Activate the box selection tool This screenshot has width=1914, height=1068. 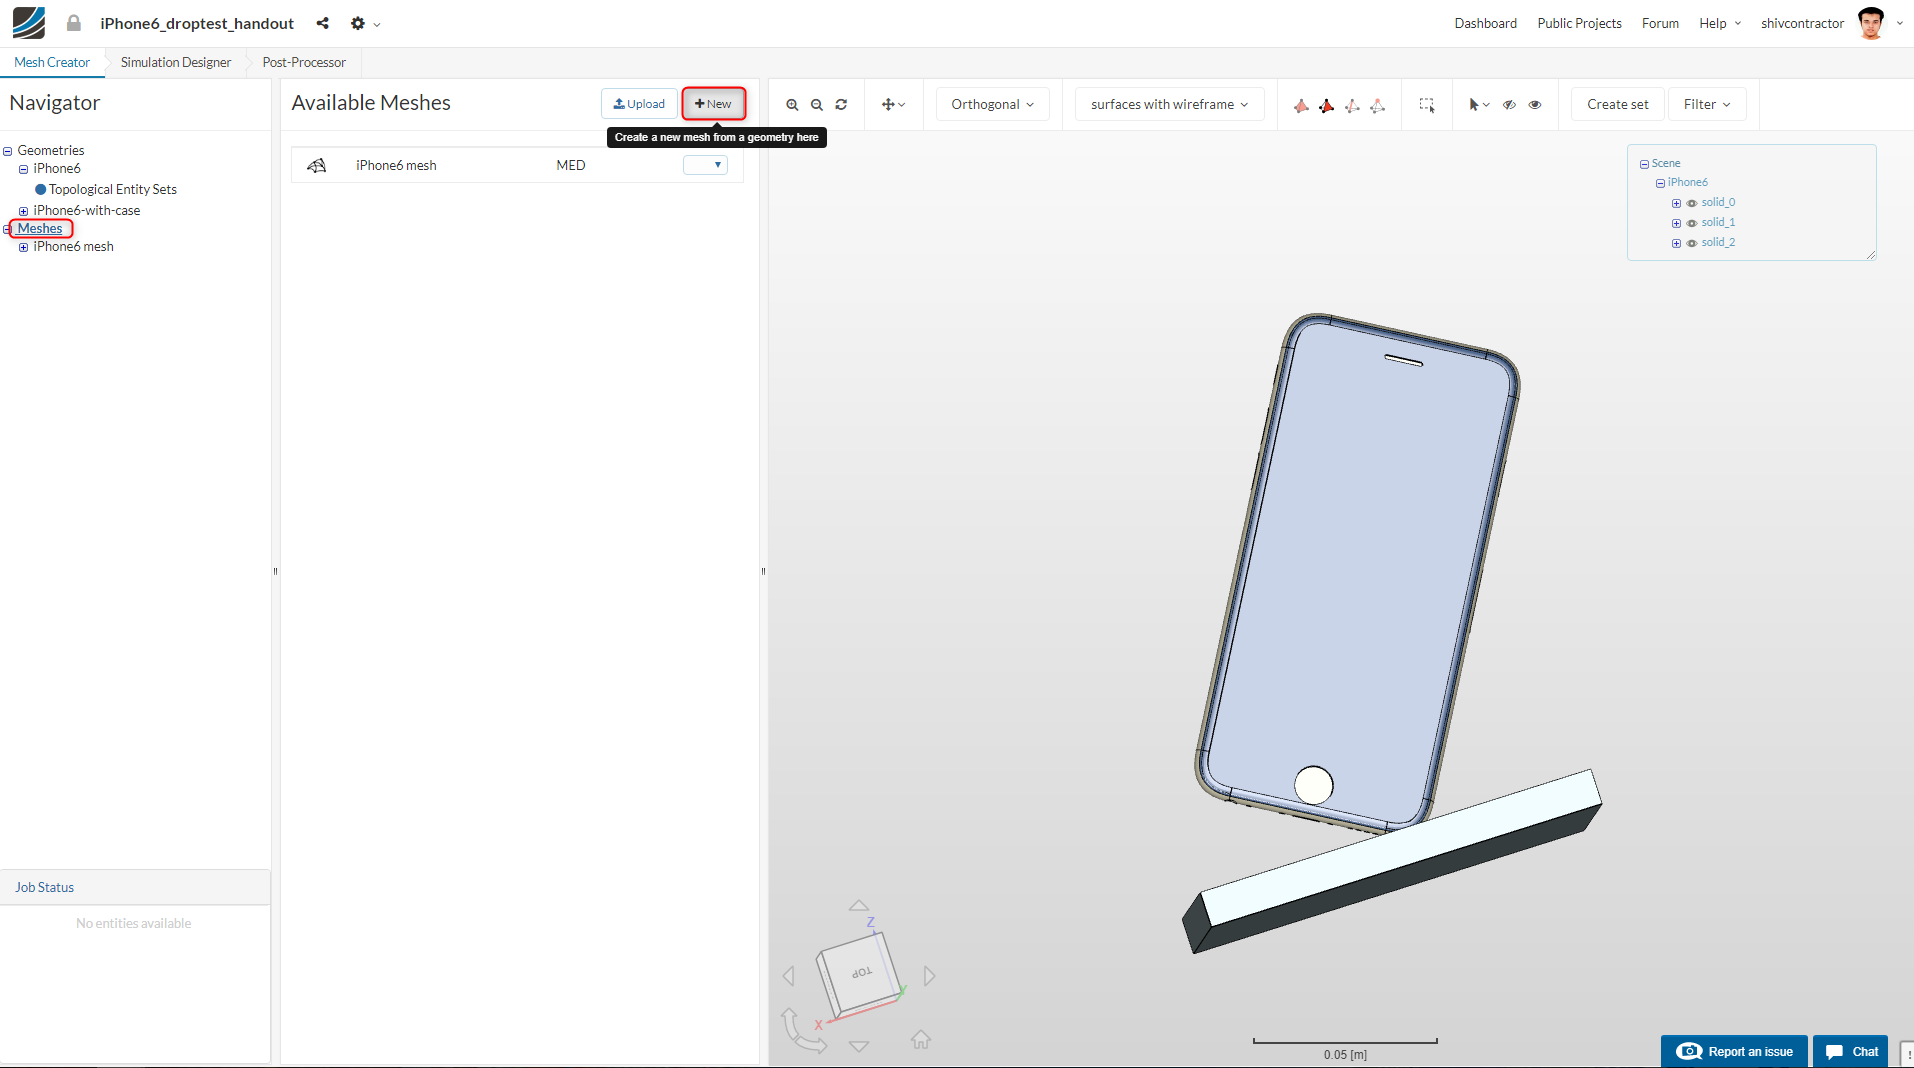1427,105
